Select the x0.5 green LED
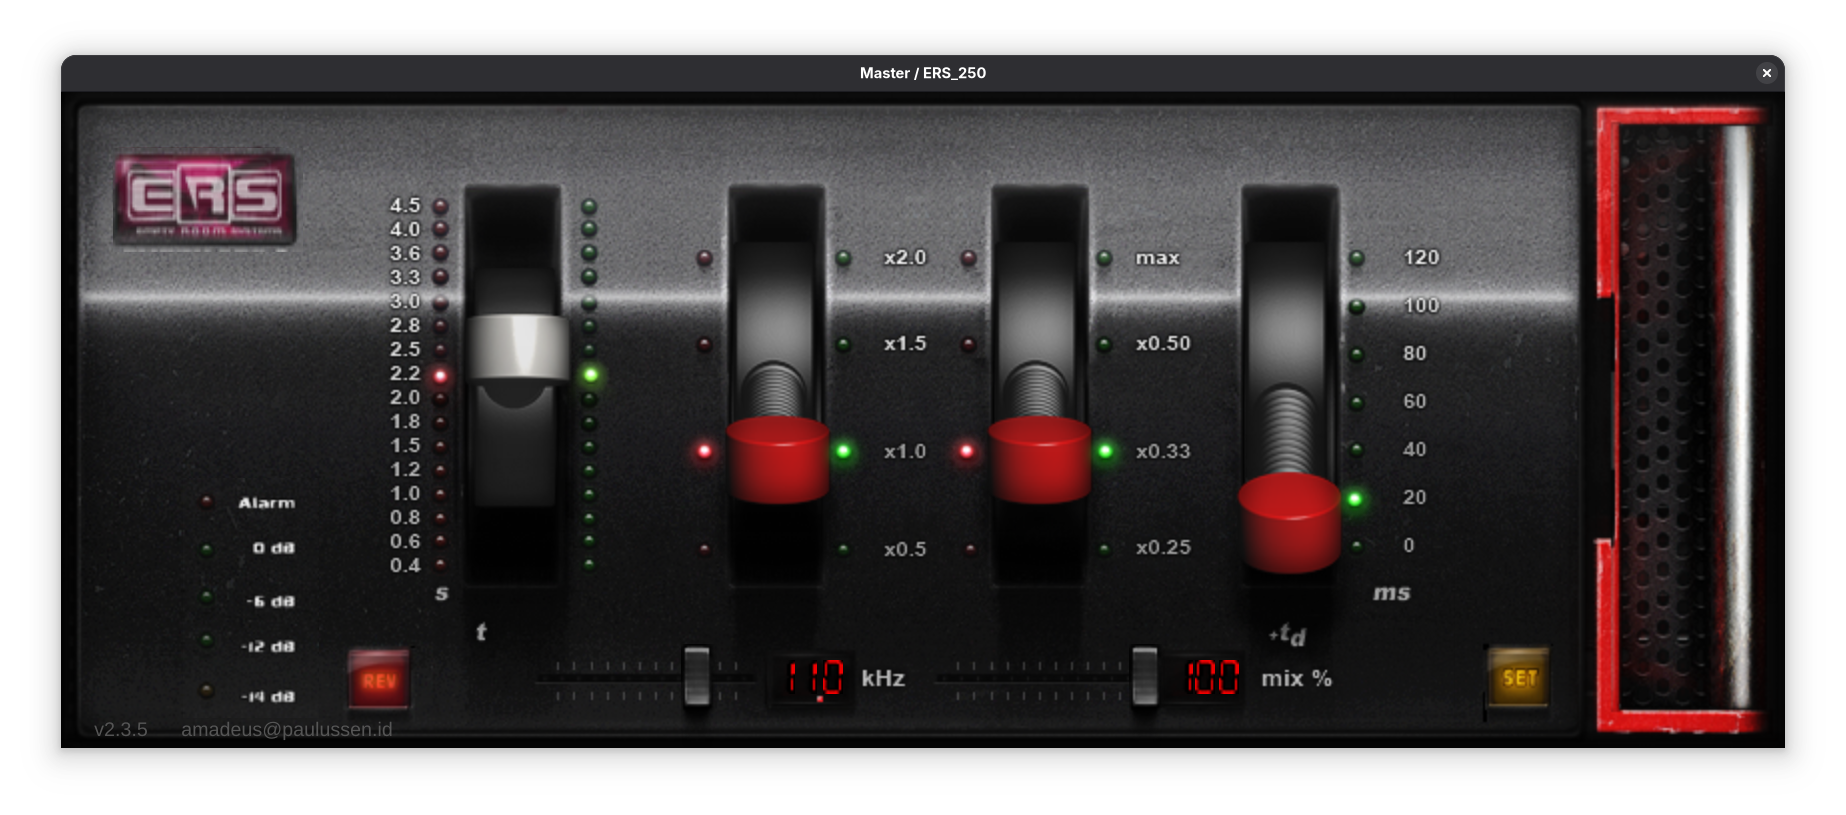1846x815 pixels. (x=844, y=549)
